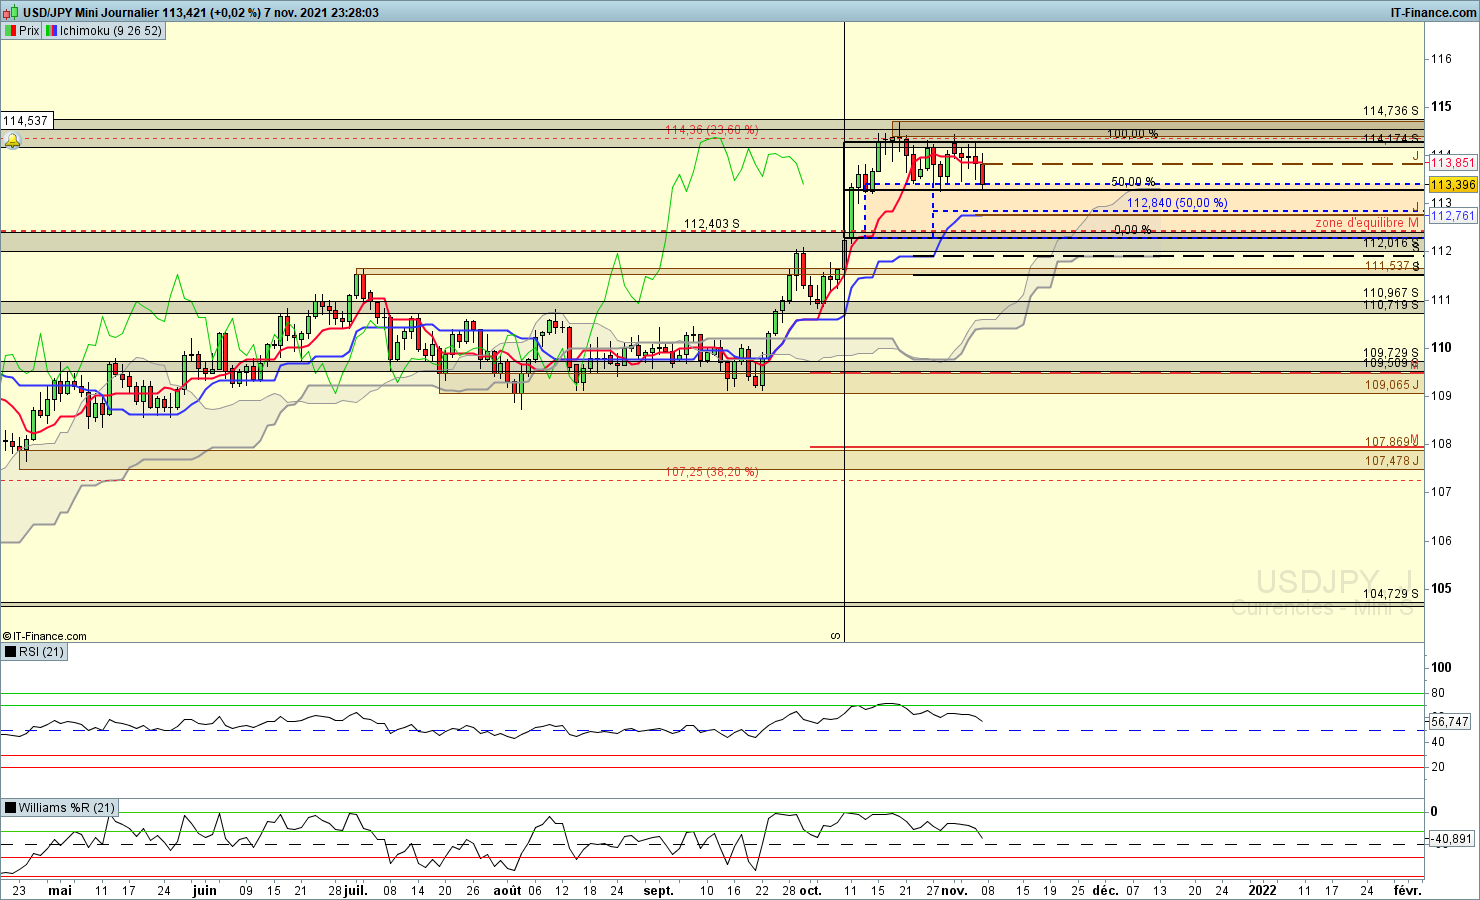Click the 112,403 S level label

(712, 224)
